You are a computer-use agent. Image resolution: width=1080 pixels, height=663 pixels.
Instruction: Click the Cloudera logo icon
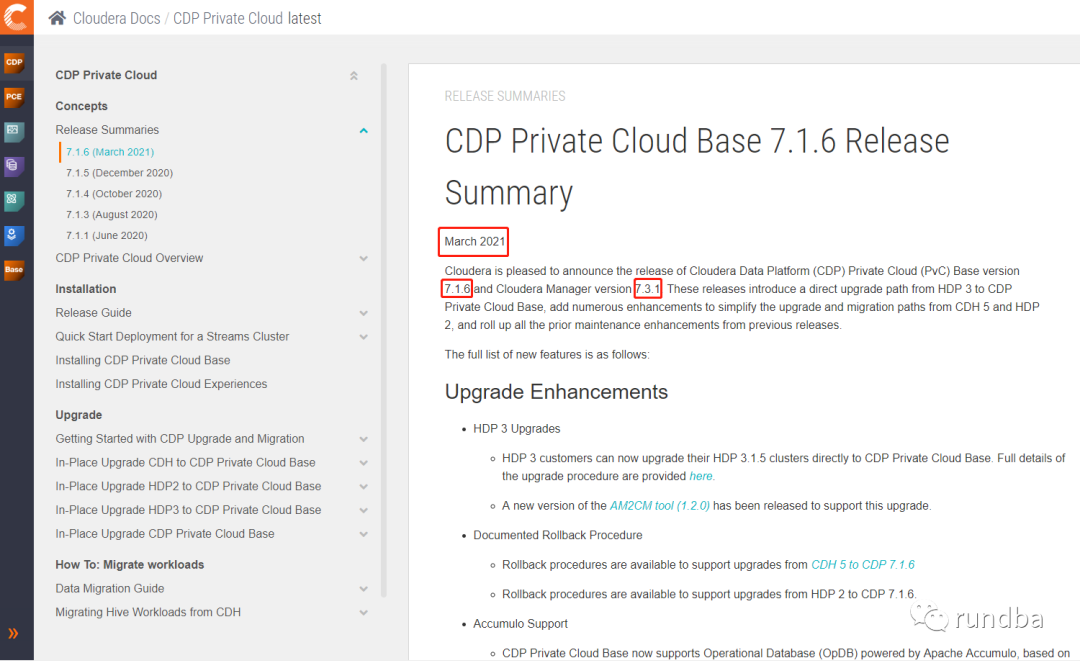[x=16, y=17]
